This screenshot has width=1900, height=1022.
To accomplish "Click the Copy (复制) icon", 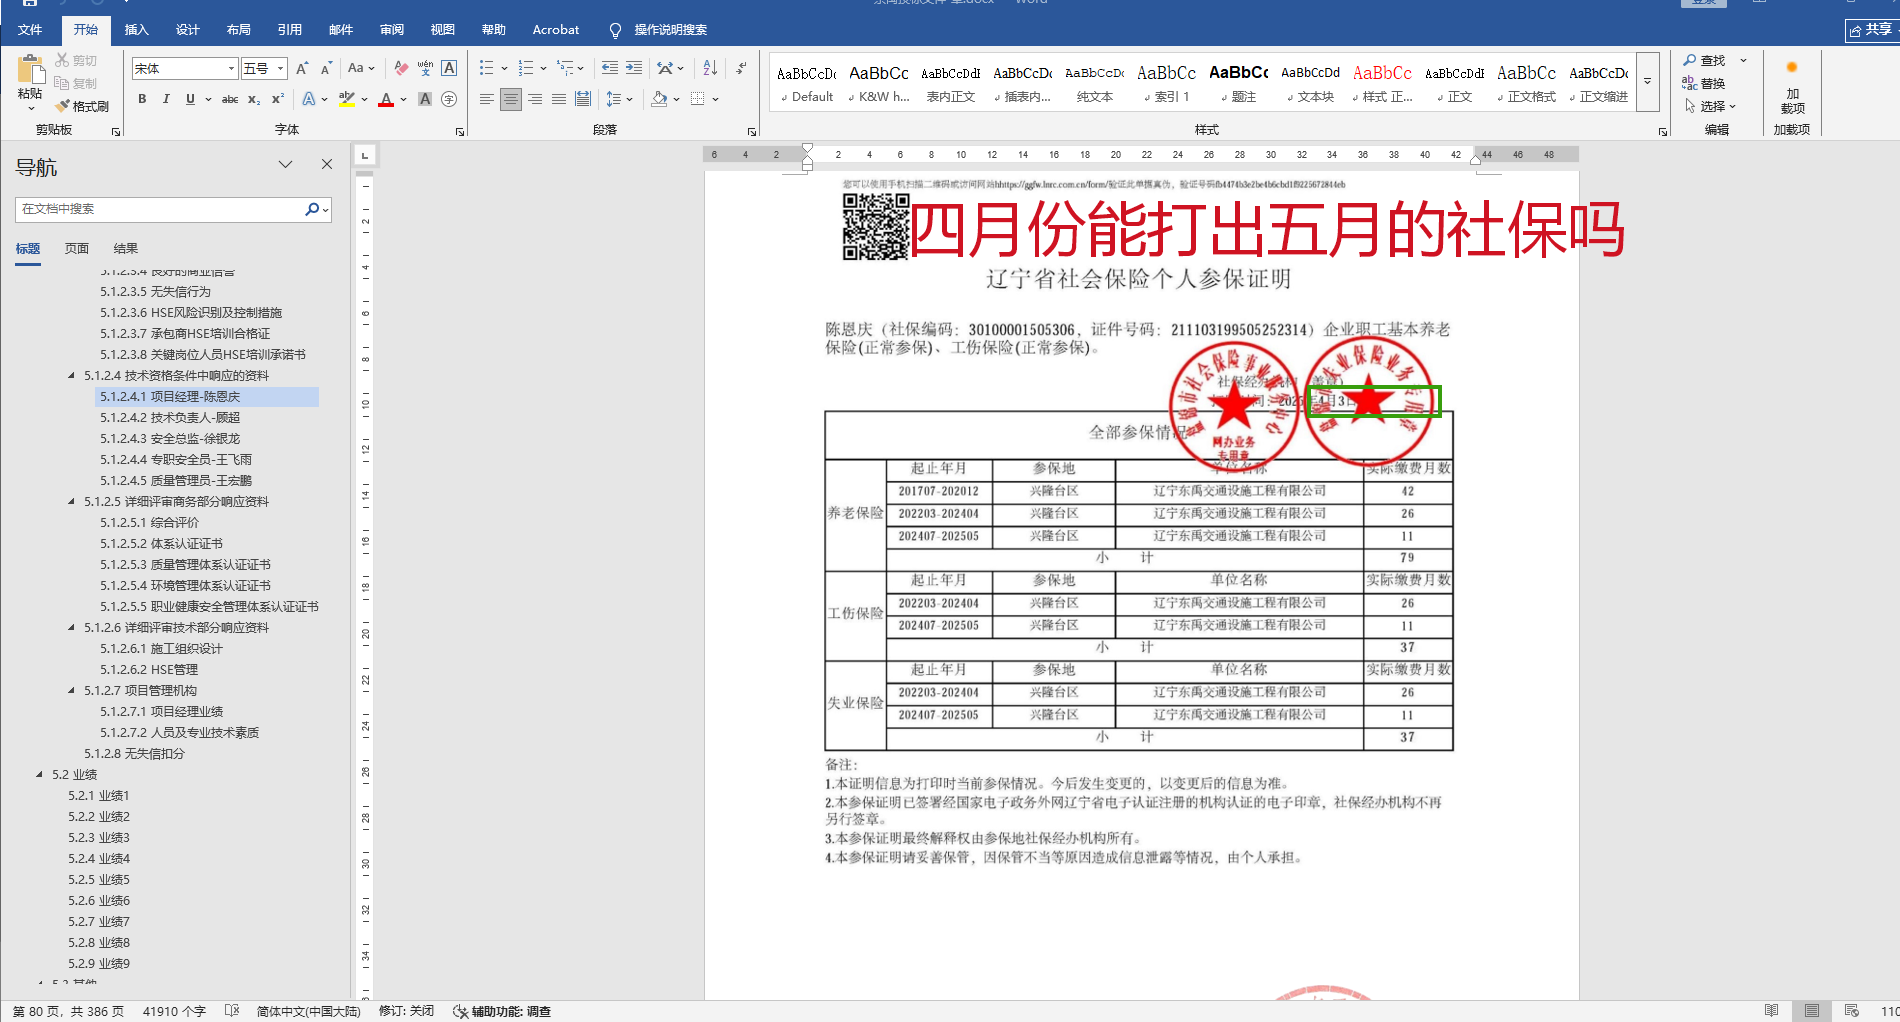I will coord(62,83).
